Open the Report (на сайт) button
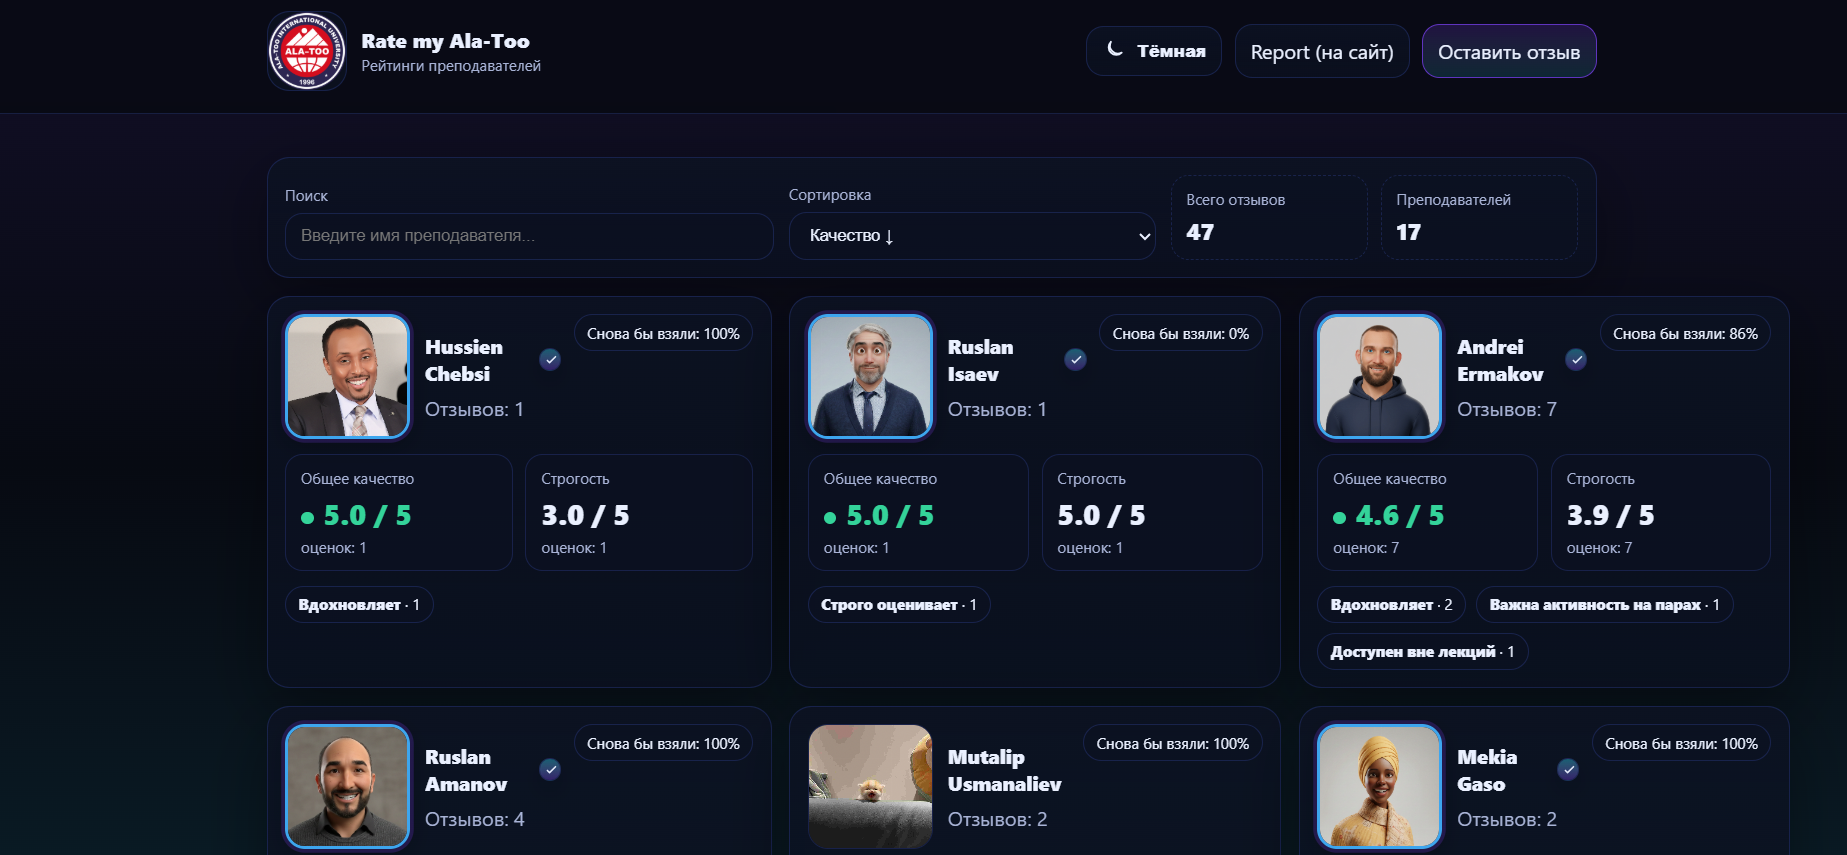This screenshot has height=855, width=1847. (1322, 52)
